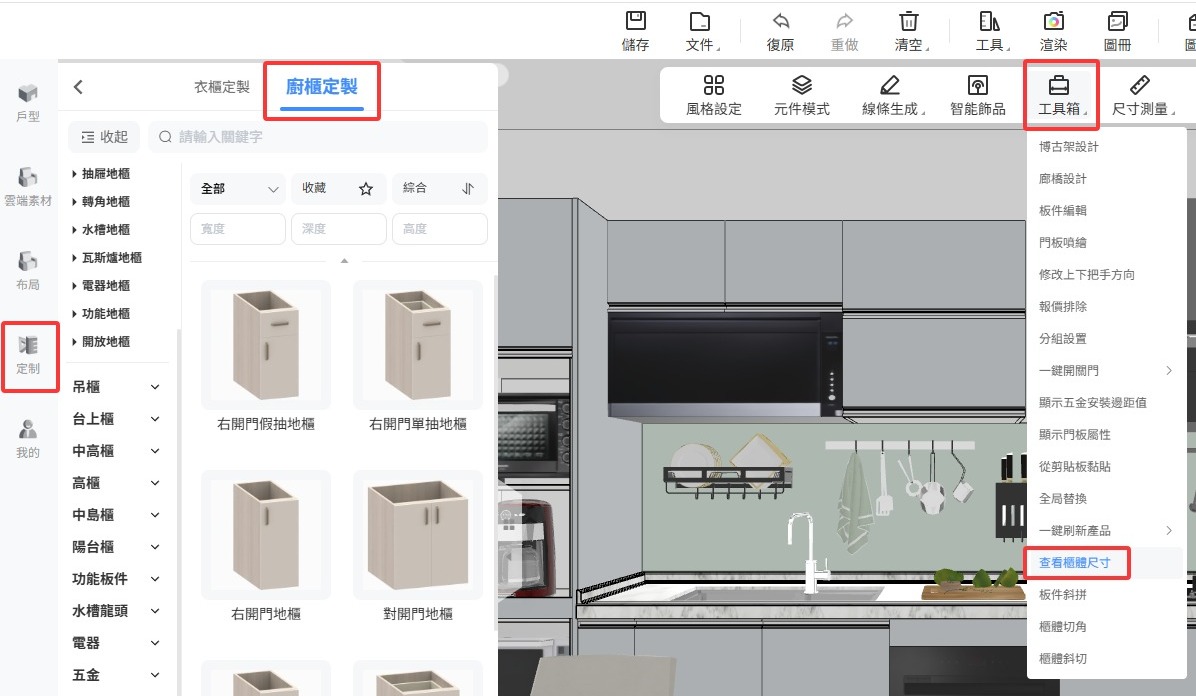Image resolution: width=1196 pixels, height=696 pixels.
Task: Choose 博古架設計 in the toolbox menu
Action: coord(1068,147)
